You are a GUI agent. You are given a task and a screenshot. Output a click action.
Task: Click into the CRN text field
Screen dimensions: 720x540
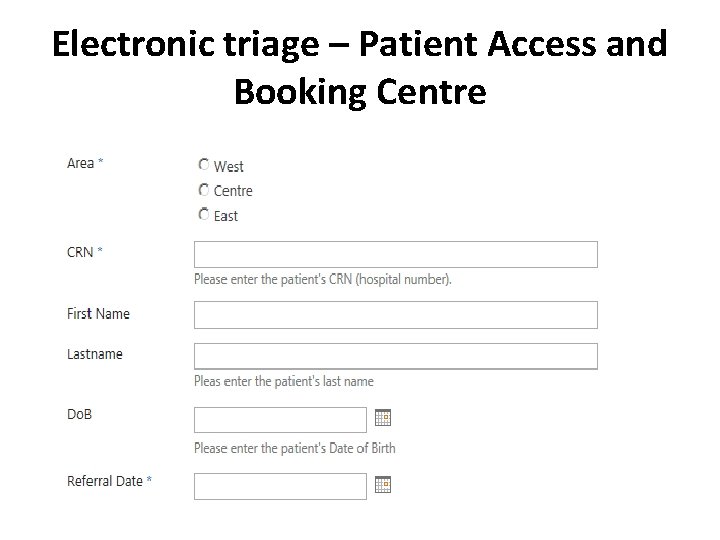[395, 254]
